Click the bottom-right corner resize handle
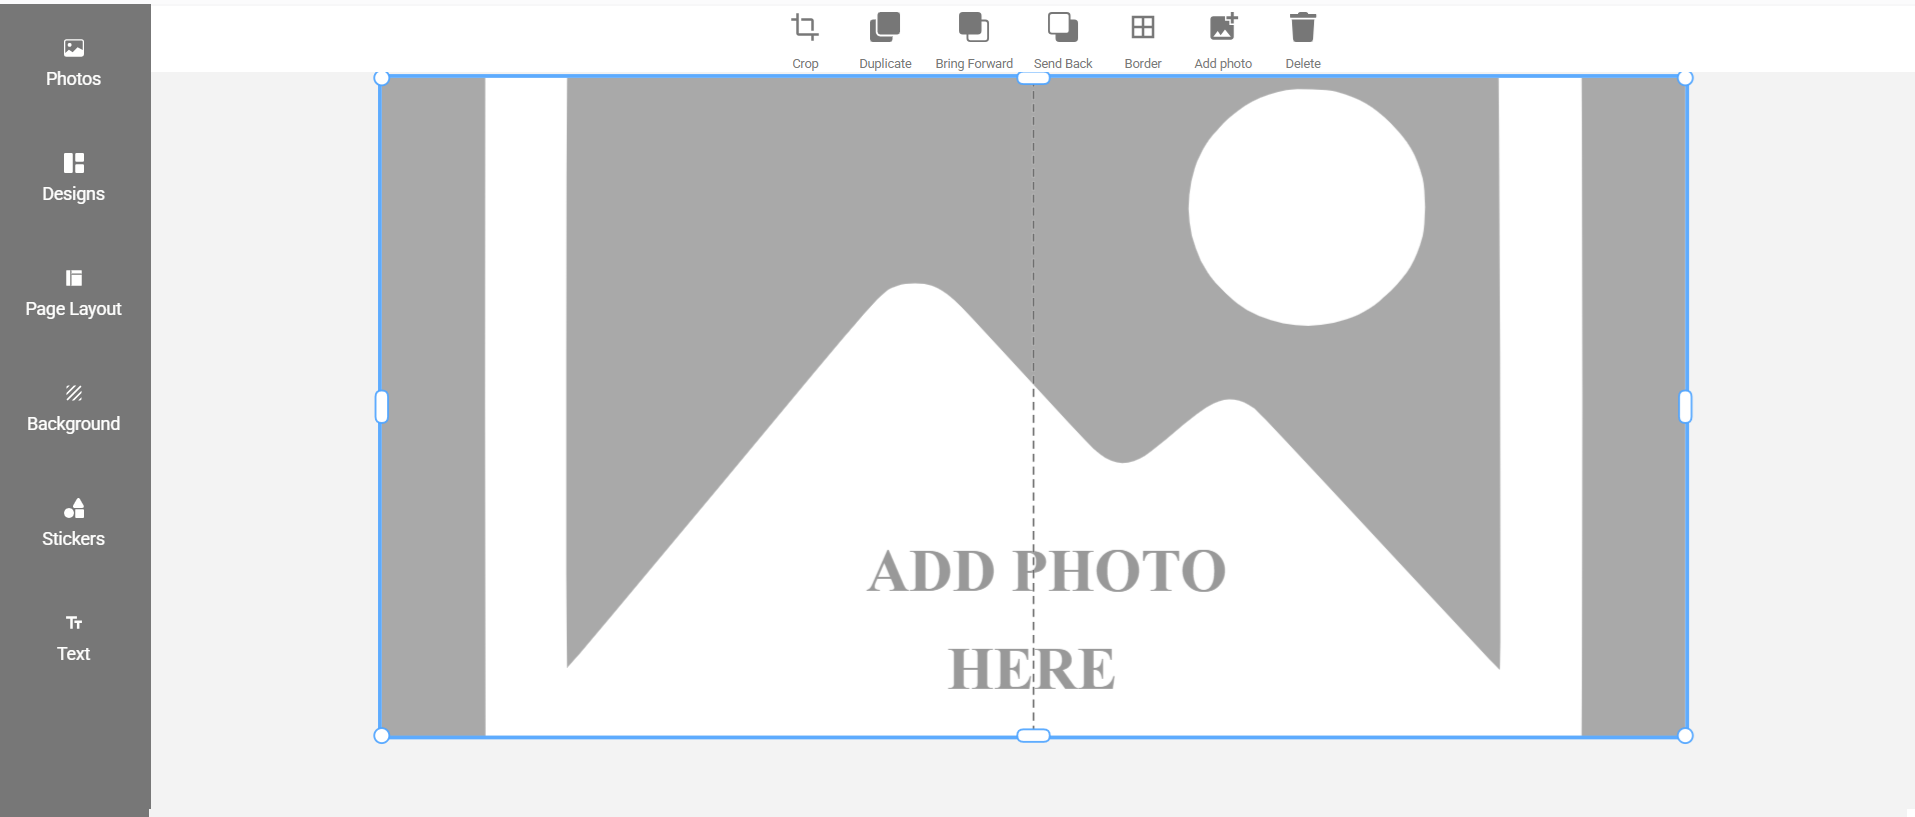The image size is (1915, 817). tap(1685, 736)
